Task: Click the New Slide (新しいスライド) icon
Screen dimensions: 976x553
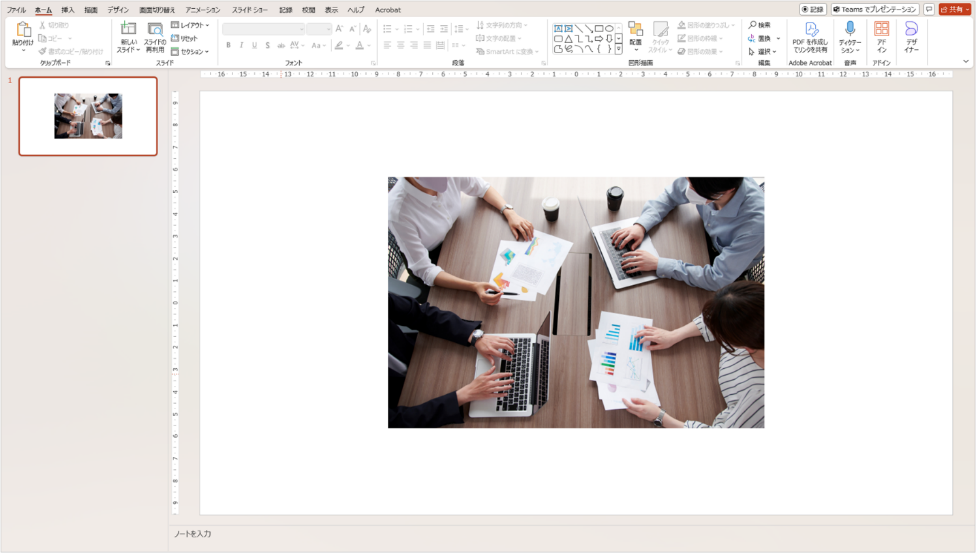Action: point(128,29)
